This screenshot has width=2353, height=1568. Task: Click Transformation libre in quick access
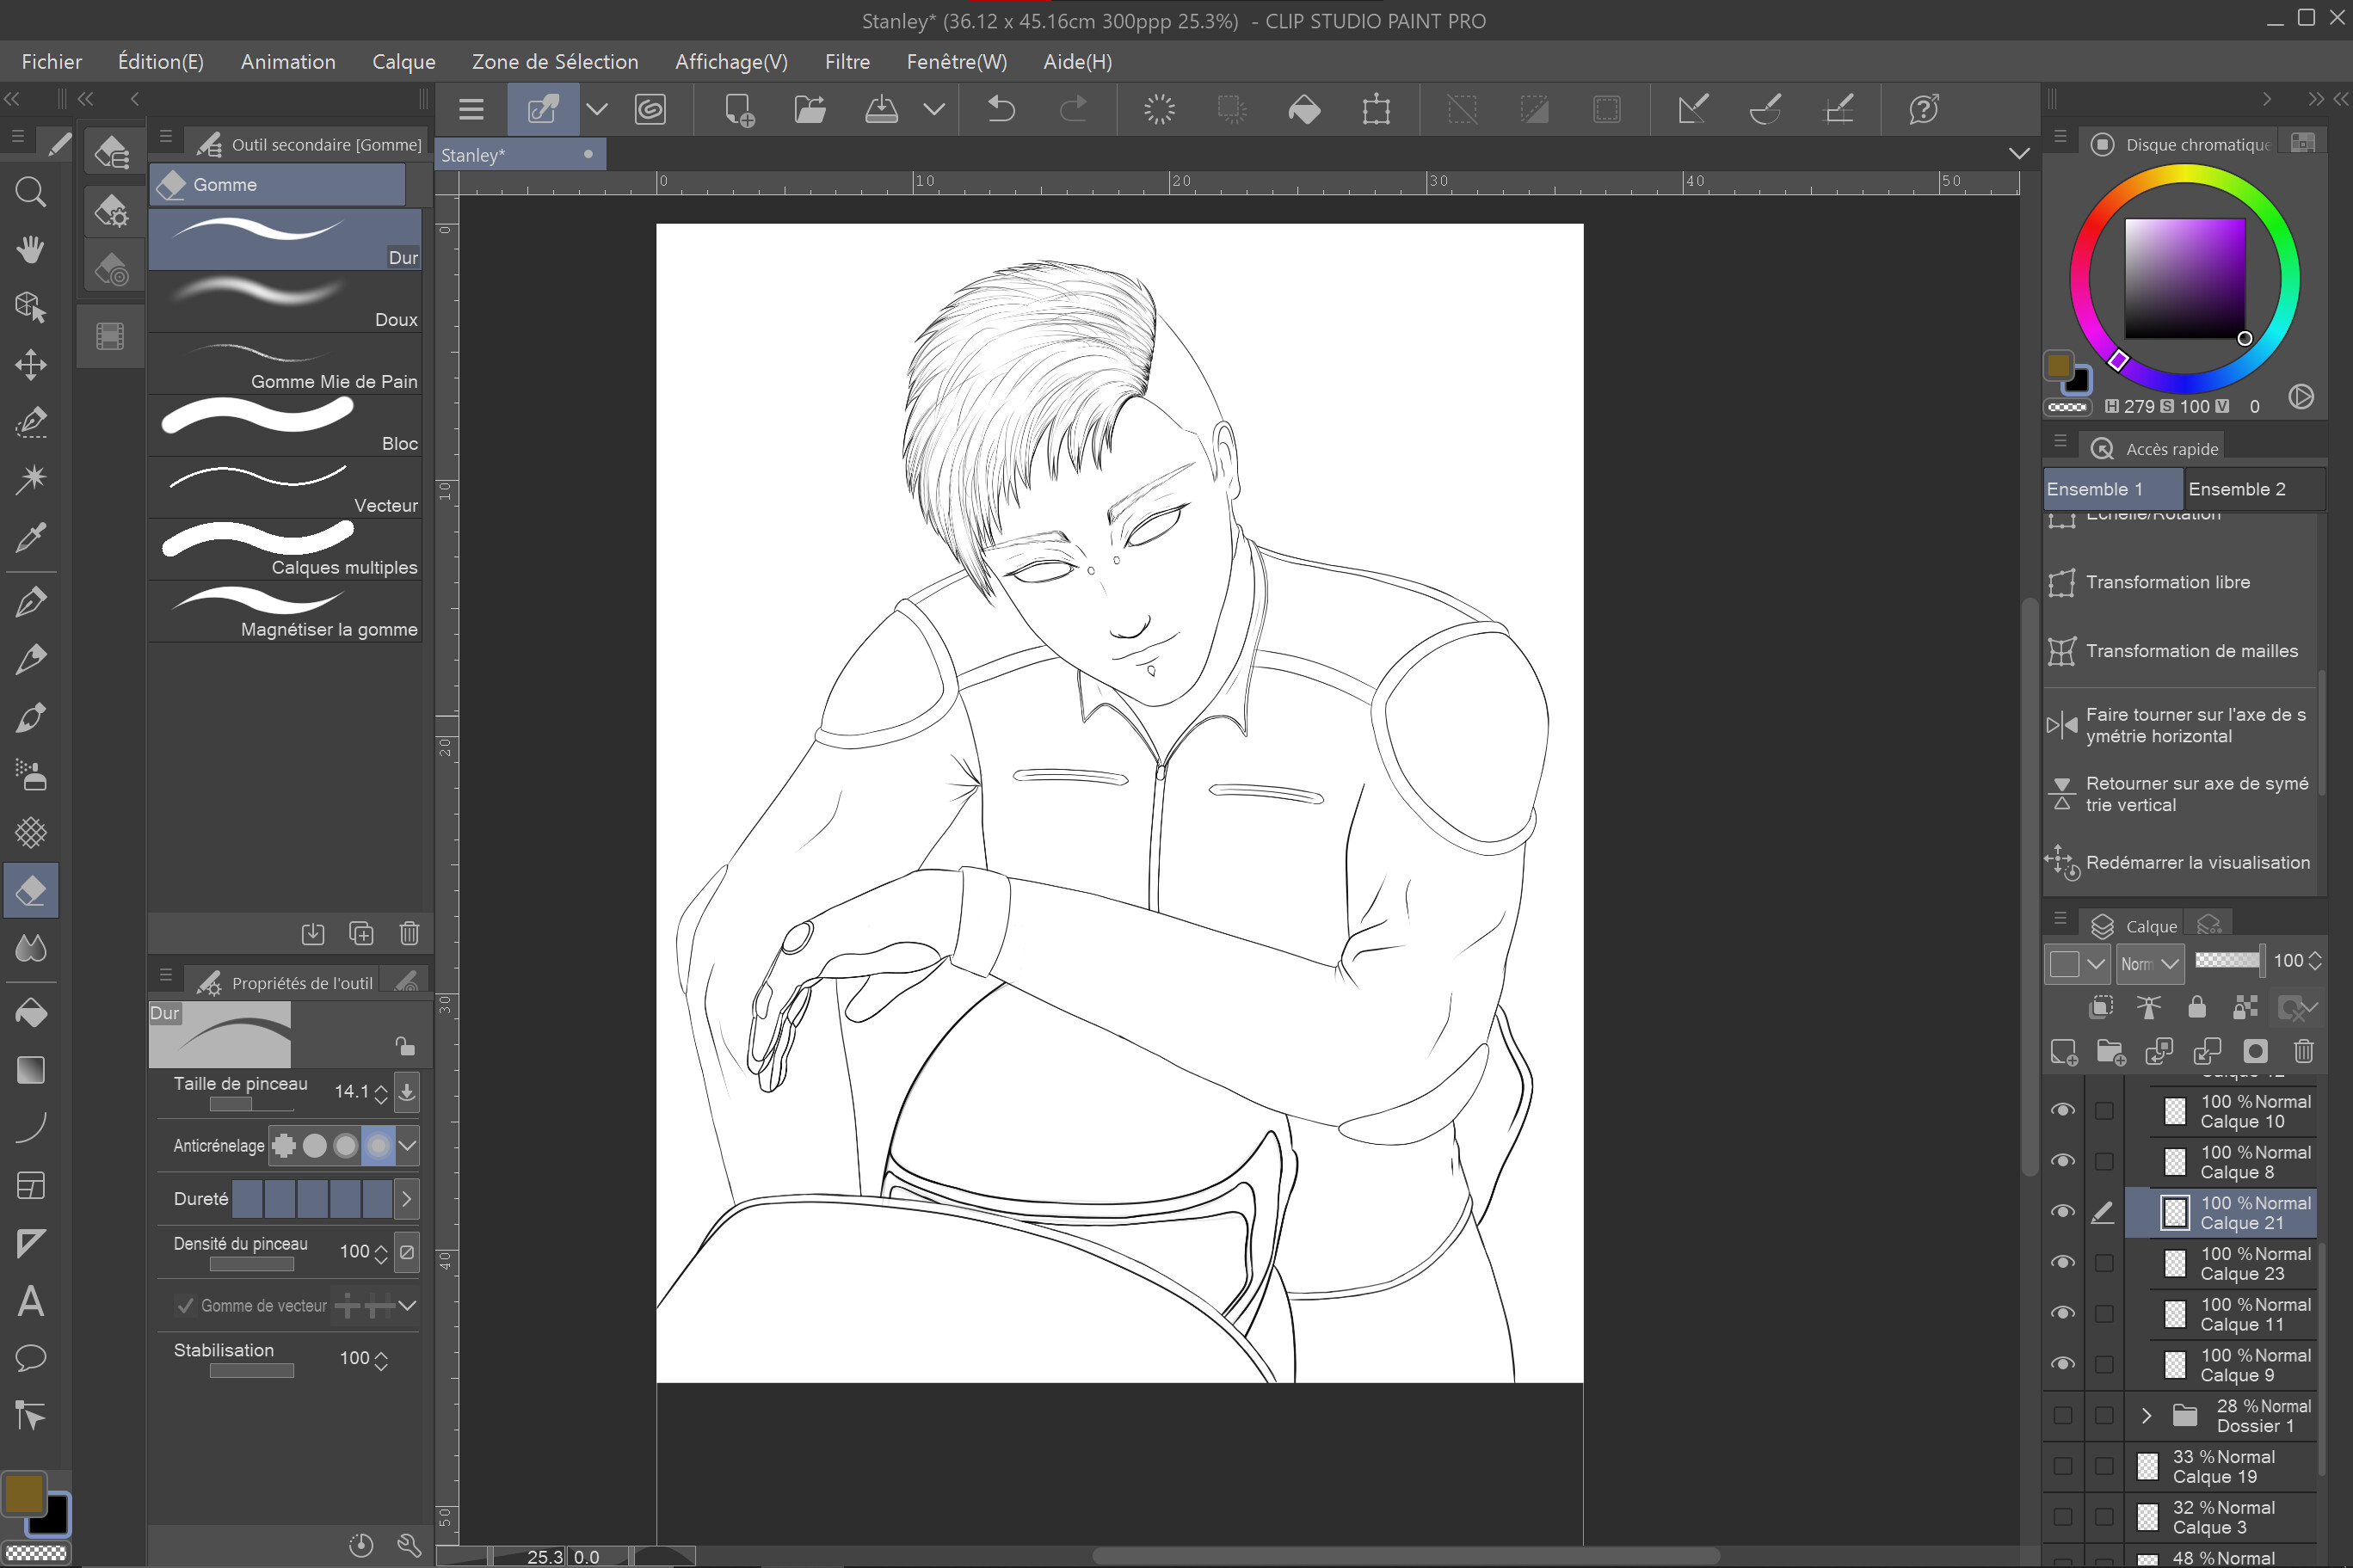tap(2167, 582)
